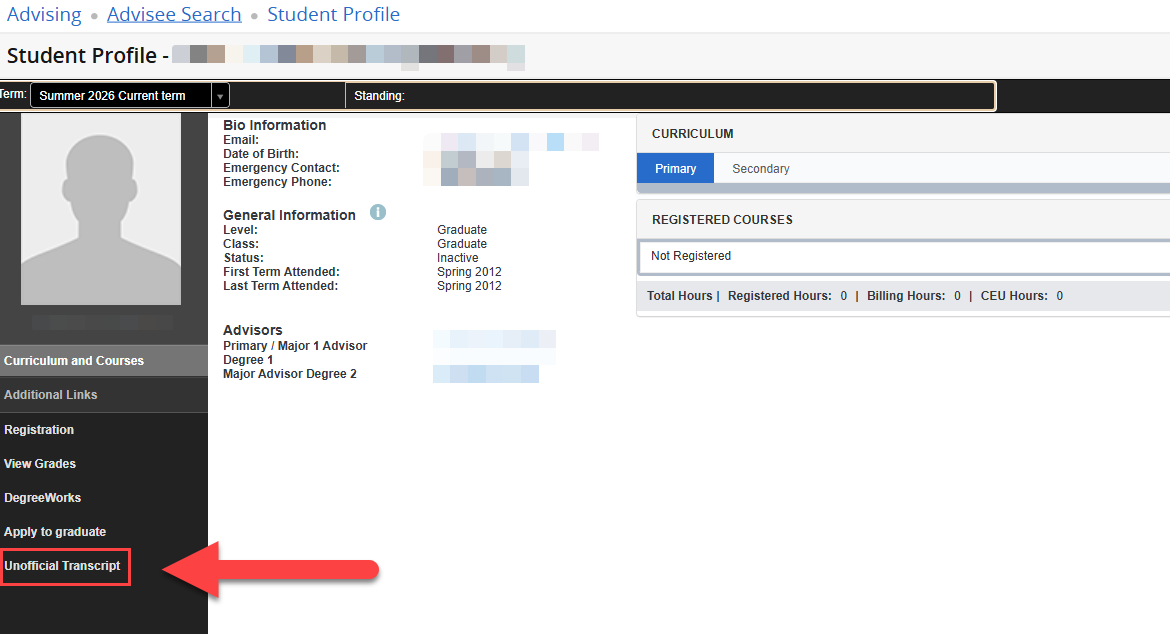Click the student photo placeholder
This screenshot has height=634, width=1170.
pos(100,208)
